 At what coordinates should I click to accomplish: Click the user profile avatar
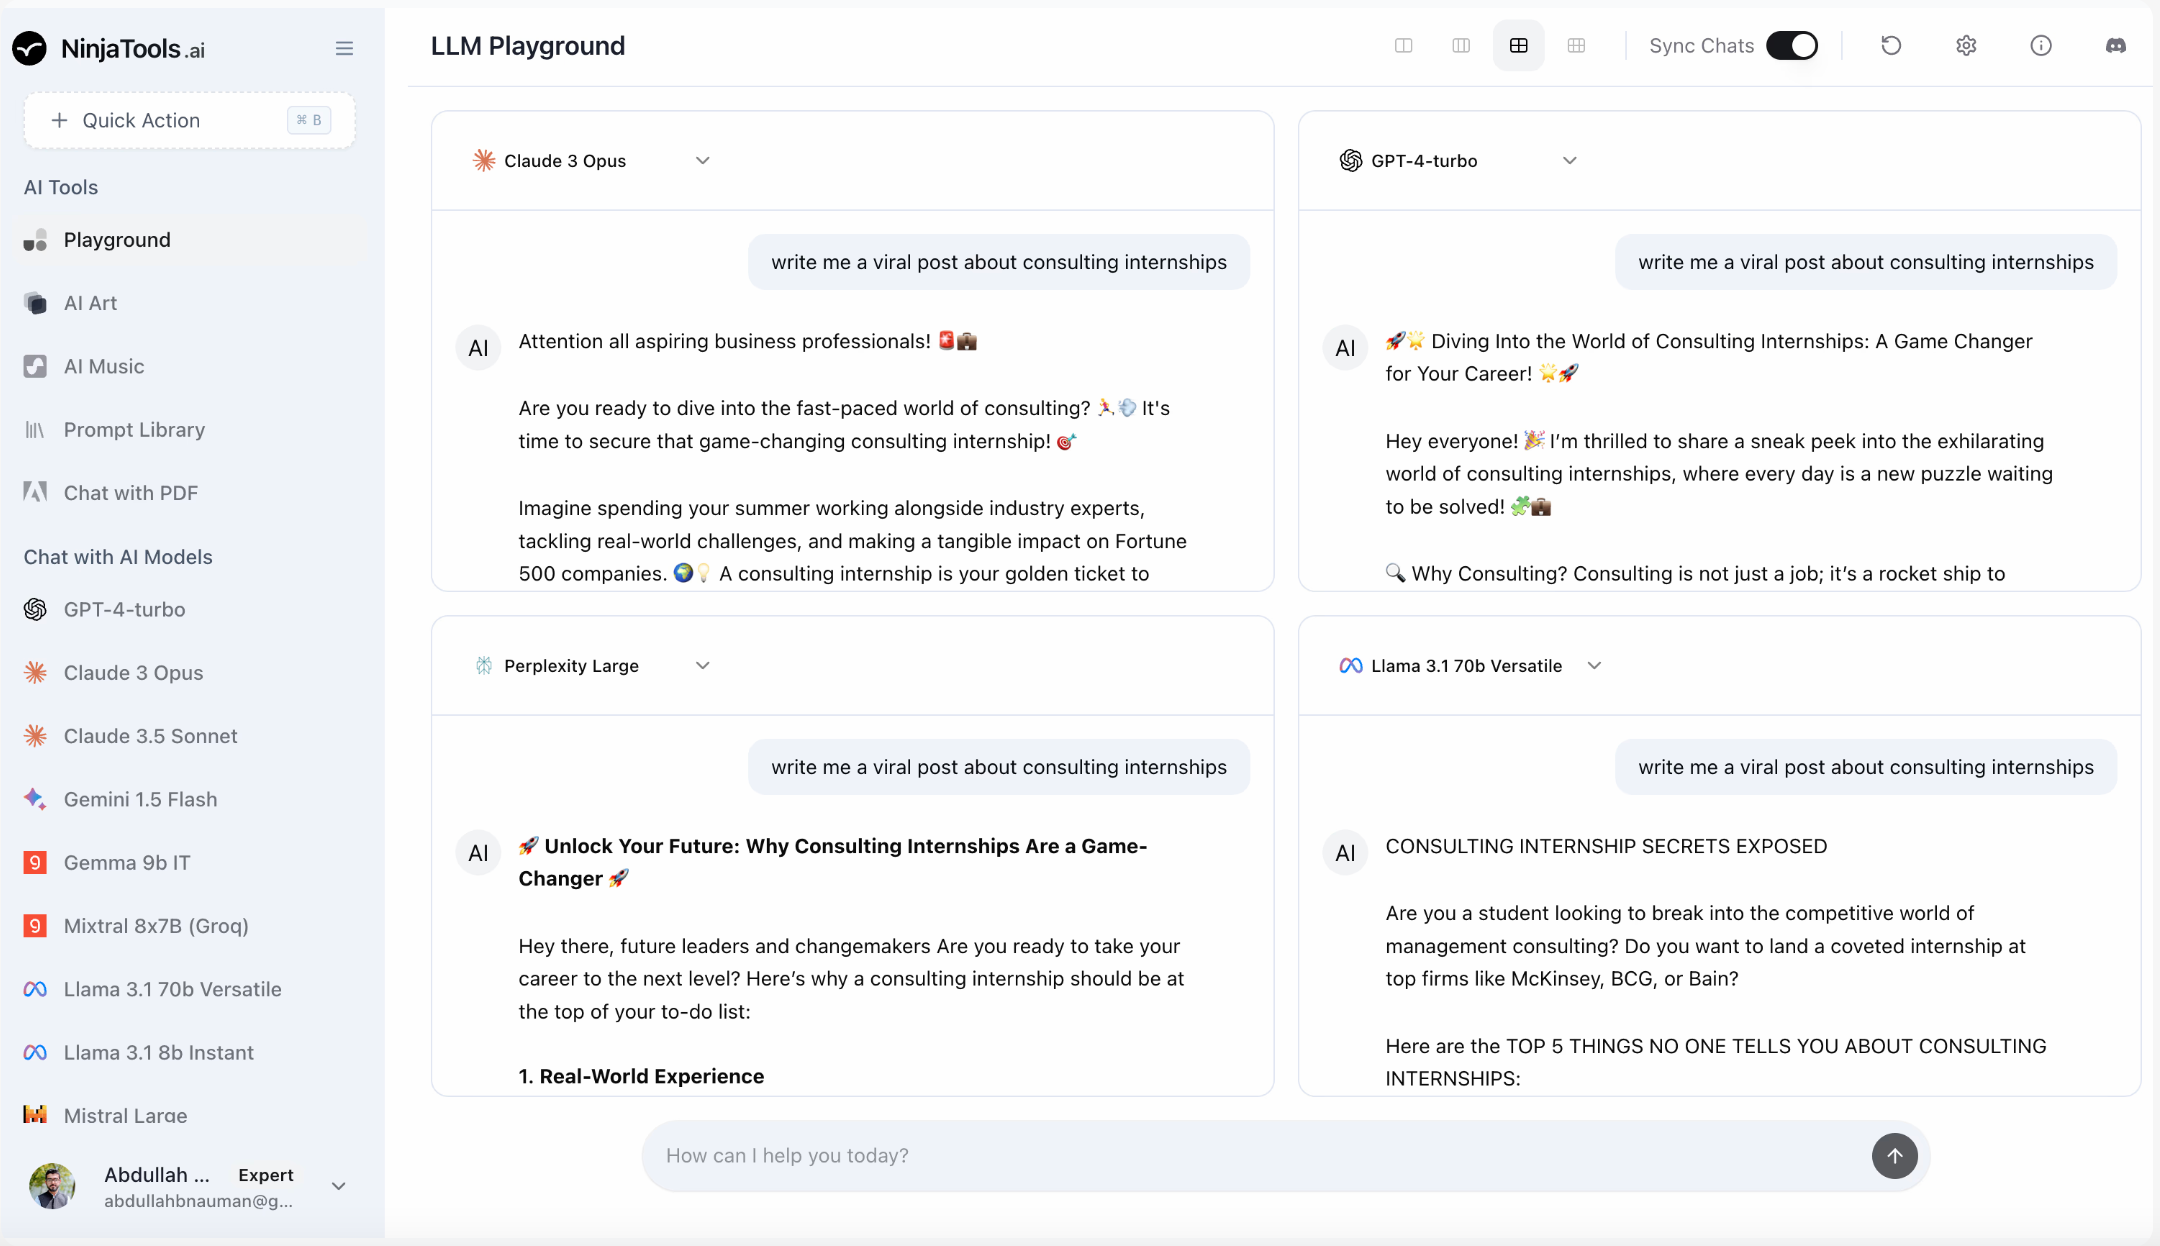(52, 1186)
